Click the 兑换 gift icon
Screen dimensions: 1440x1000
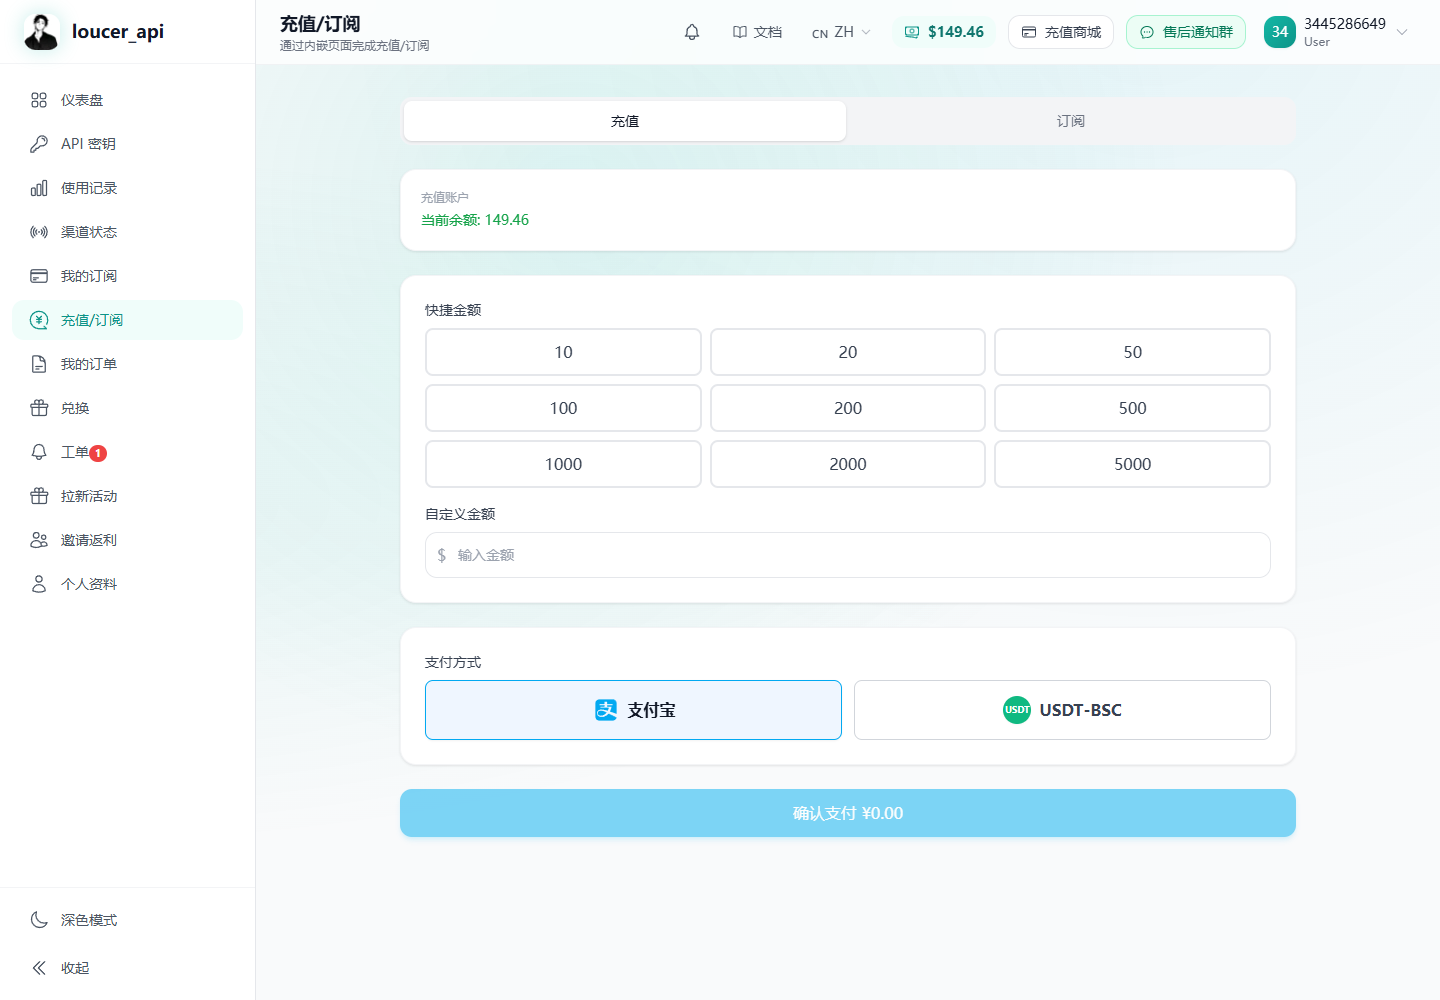[39, 408]
